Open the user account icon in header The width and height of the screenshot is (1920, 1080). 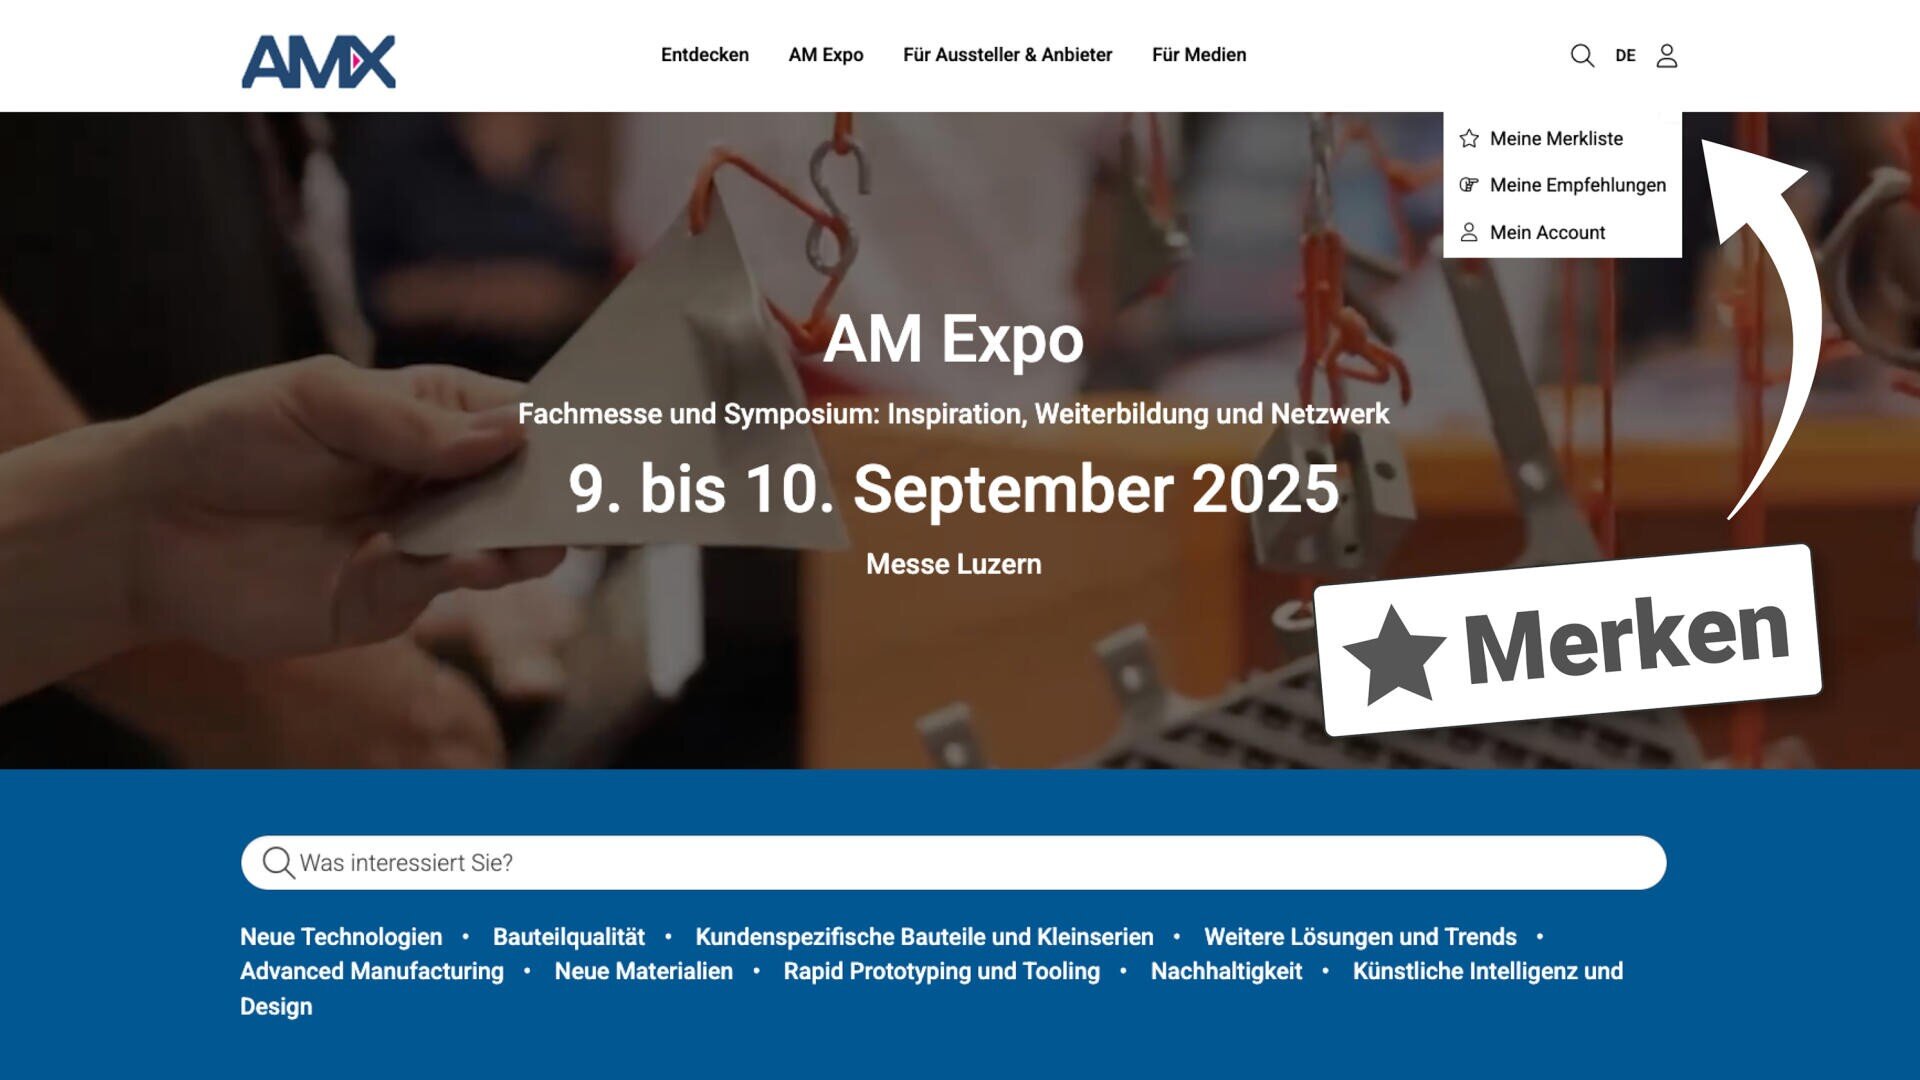1666,55
